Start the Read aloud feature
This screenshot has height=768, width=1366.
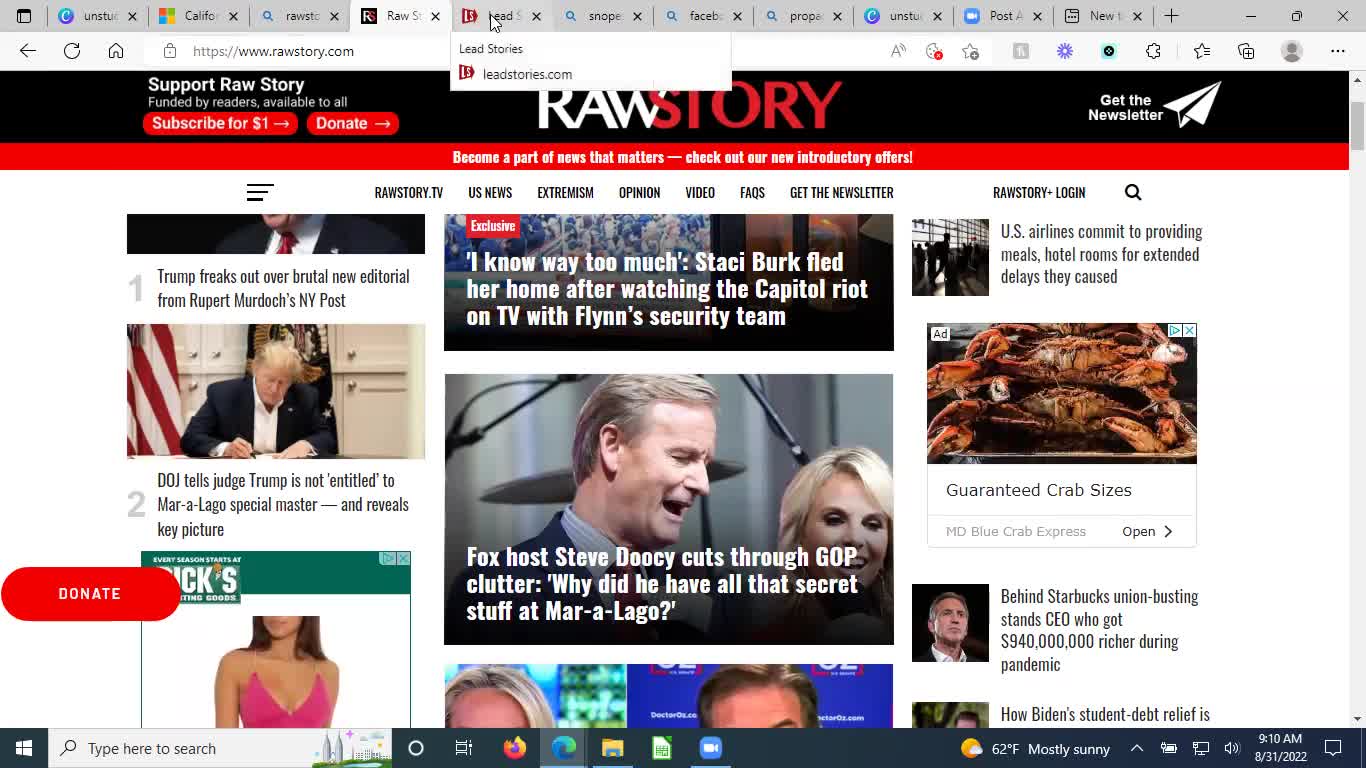click(898, 51)
